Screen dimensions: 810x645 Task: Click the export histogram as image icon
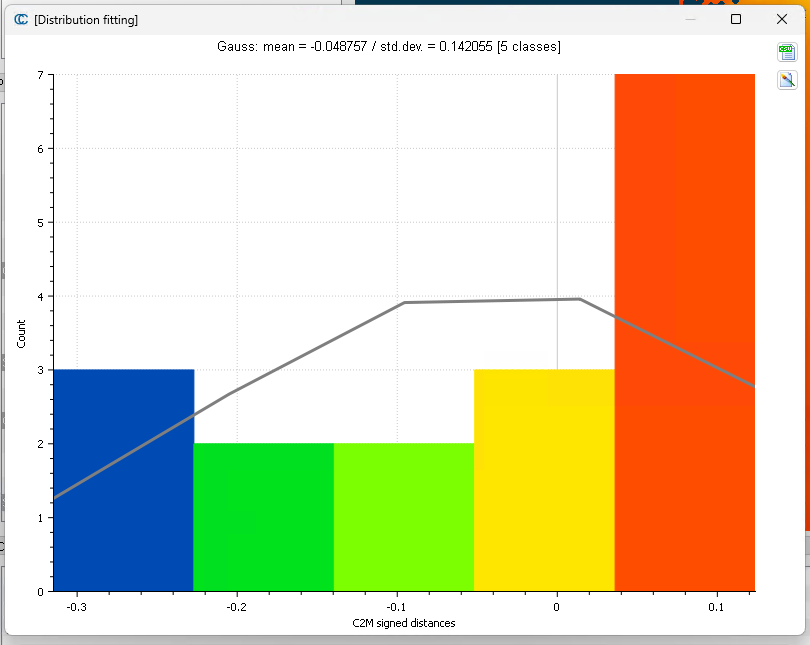click(x=787, y=80)
